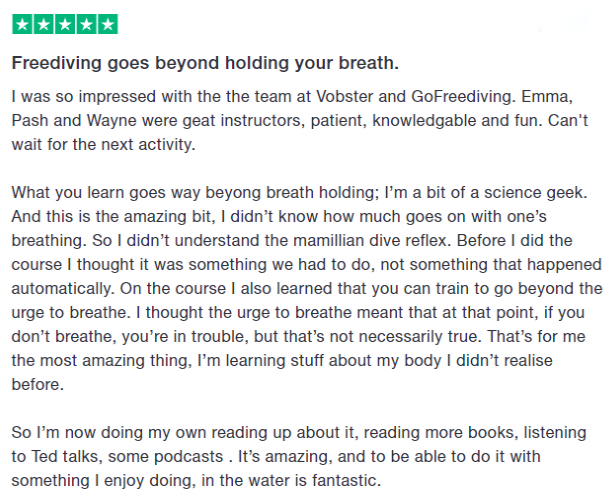Click the fifth green review star
Image resolution: width=612 pixels, height=501 pixels.
(106, 24)
